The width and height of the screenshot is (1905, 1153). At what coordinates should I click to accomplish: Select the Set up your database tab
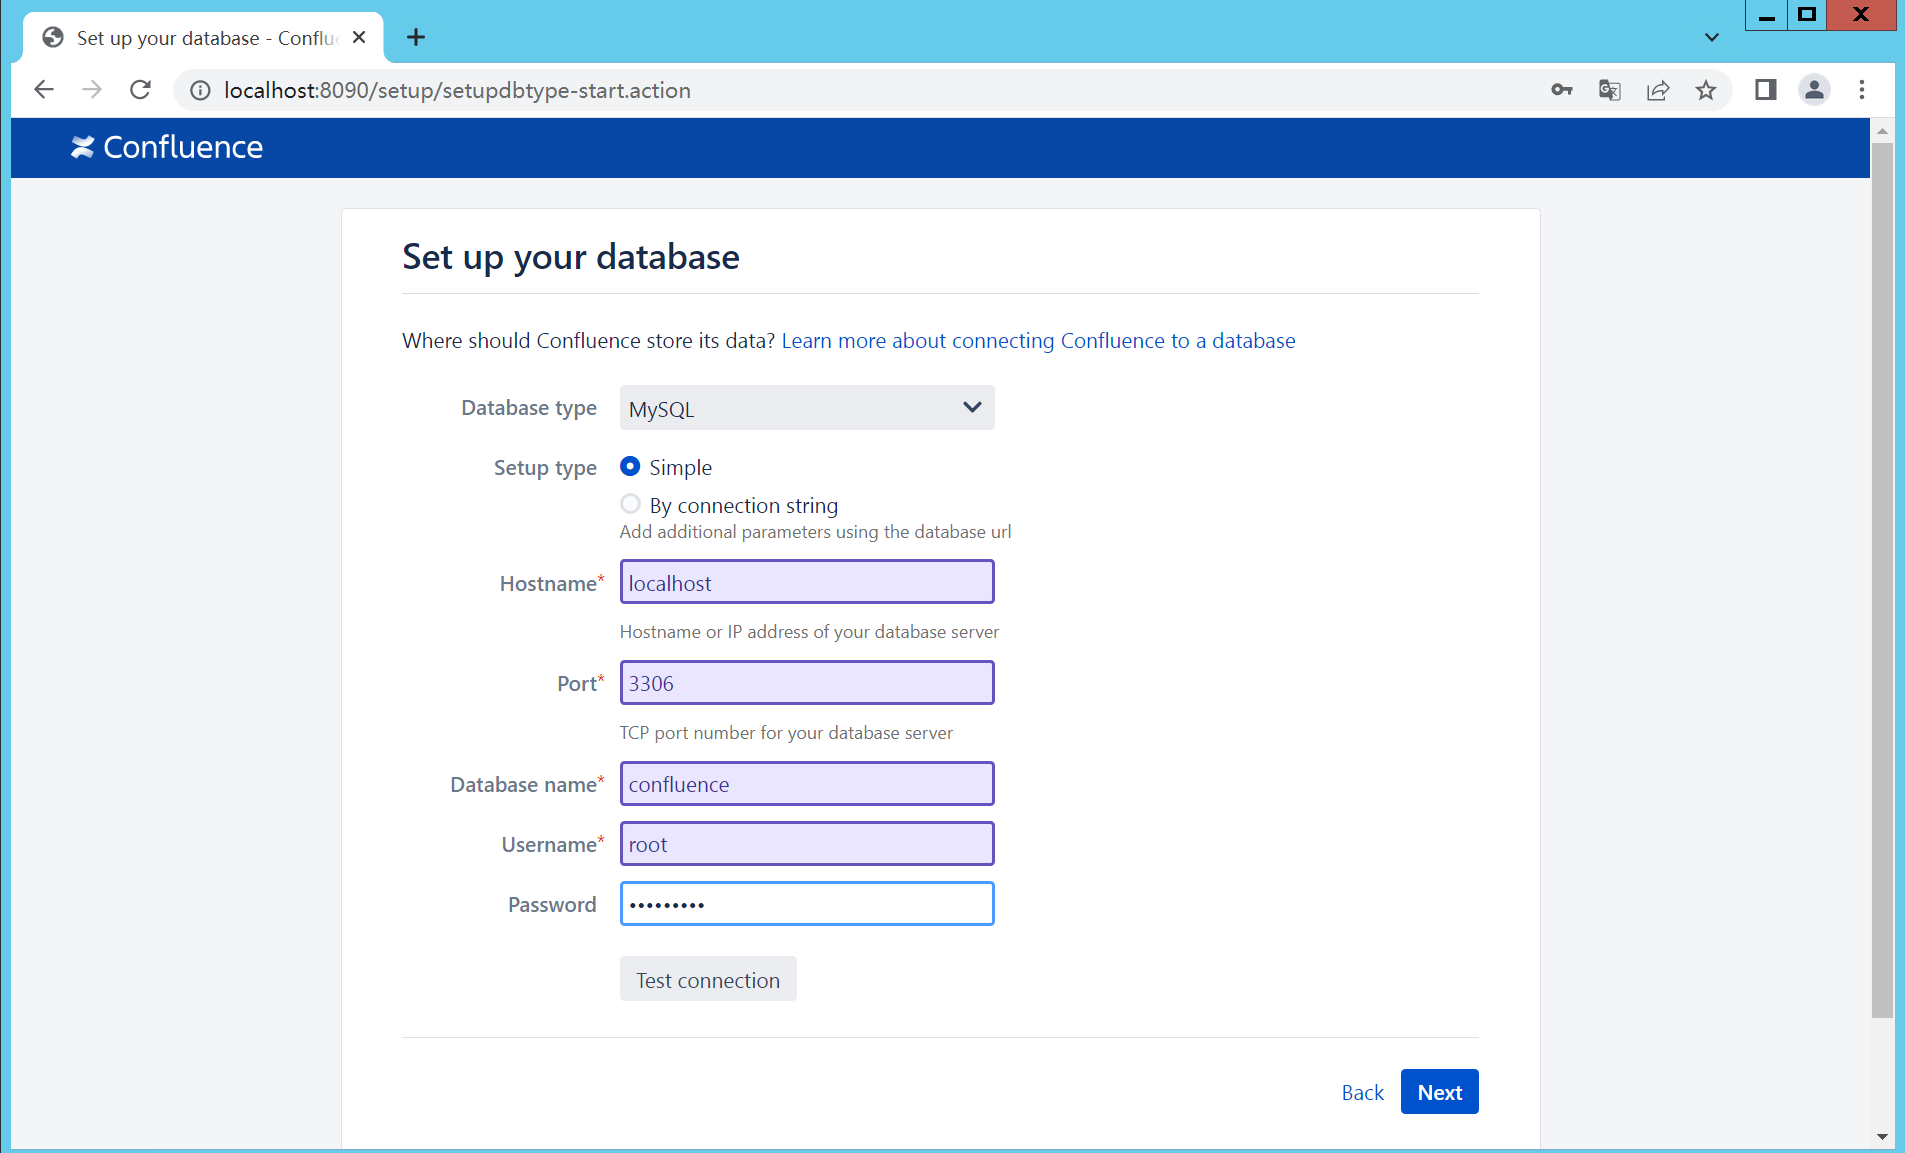(204, 38)
